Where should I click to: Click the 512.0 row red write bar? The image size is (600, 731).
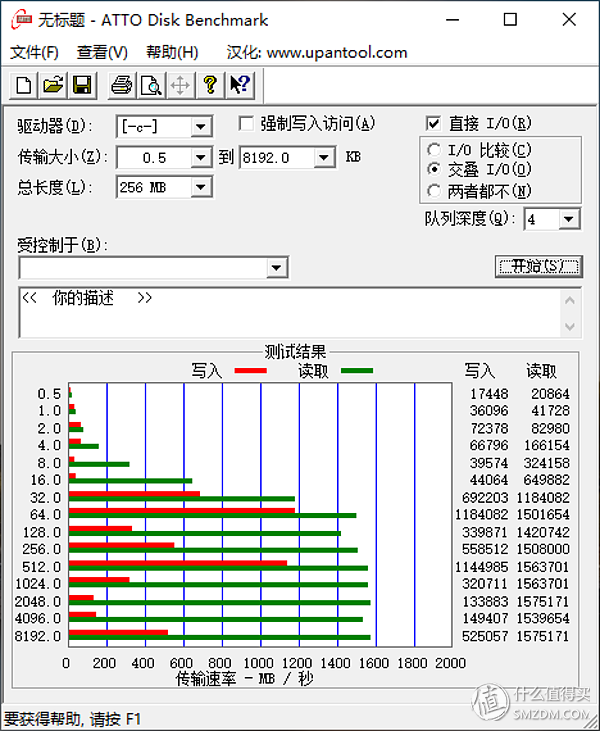point(178,563)
